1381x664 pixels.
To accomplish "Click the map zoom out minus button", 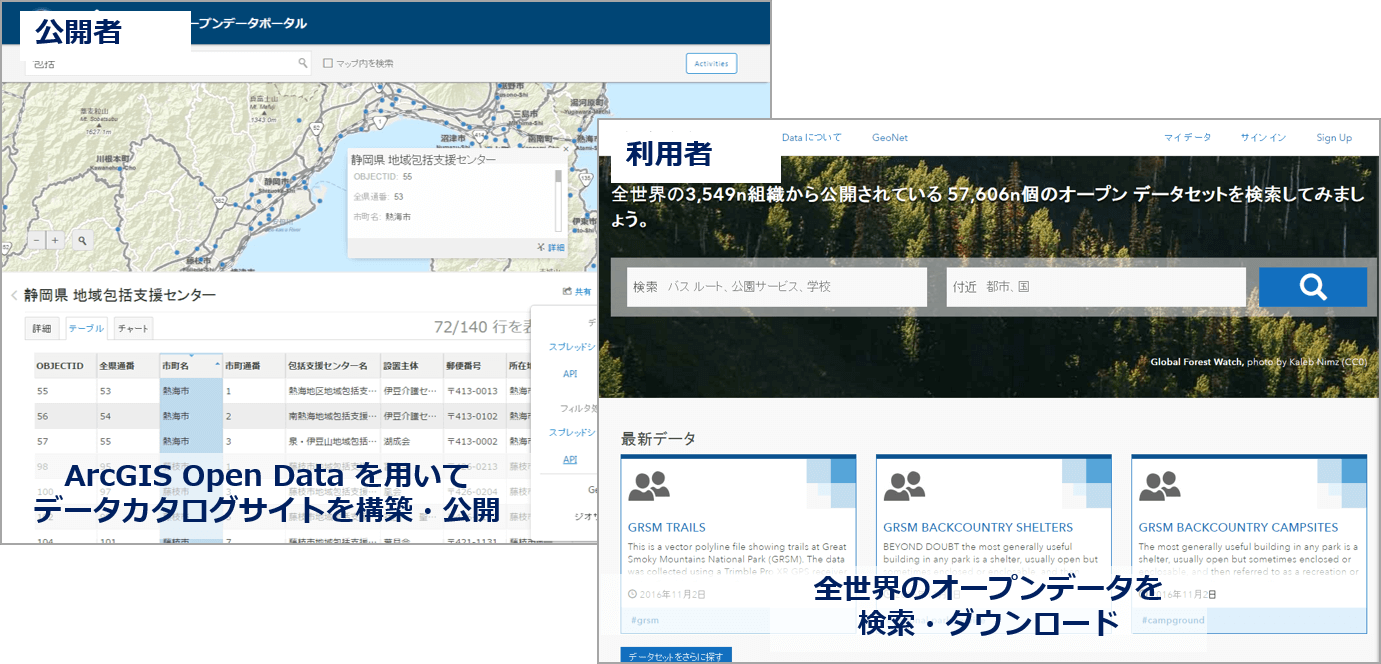I will [36, 240].
